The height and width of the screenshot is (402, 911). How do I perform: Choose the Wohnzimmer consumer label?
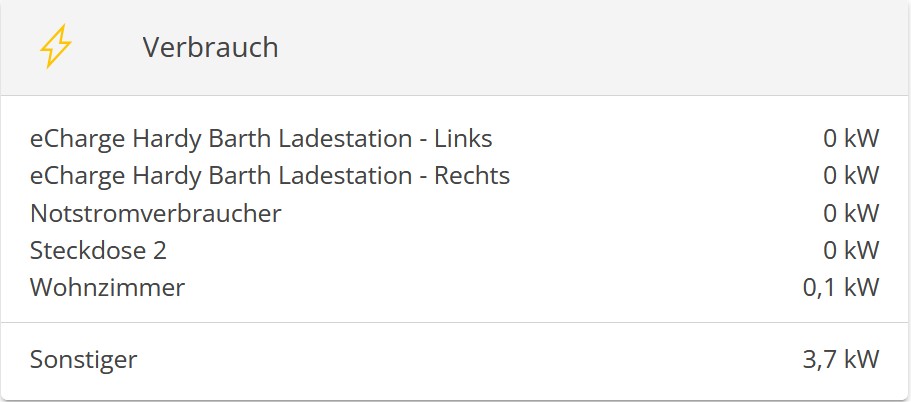[x=107, y=288]
